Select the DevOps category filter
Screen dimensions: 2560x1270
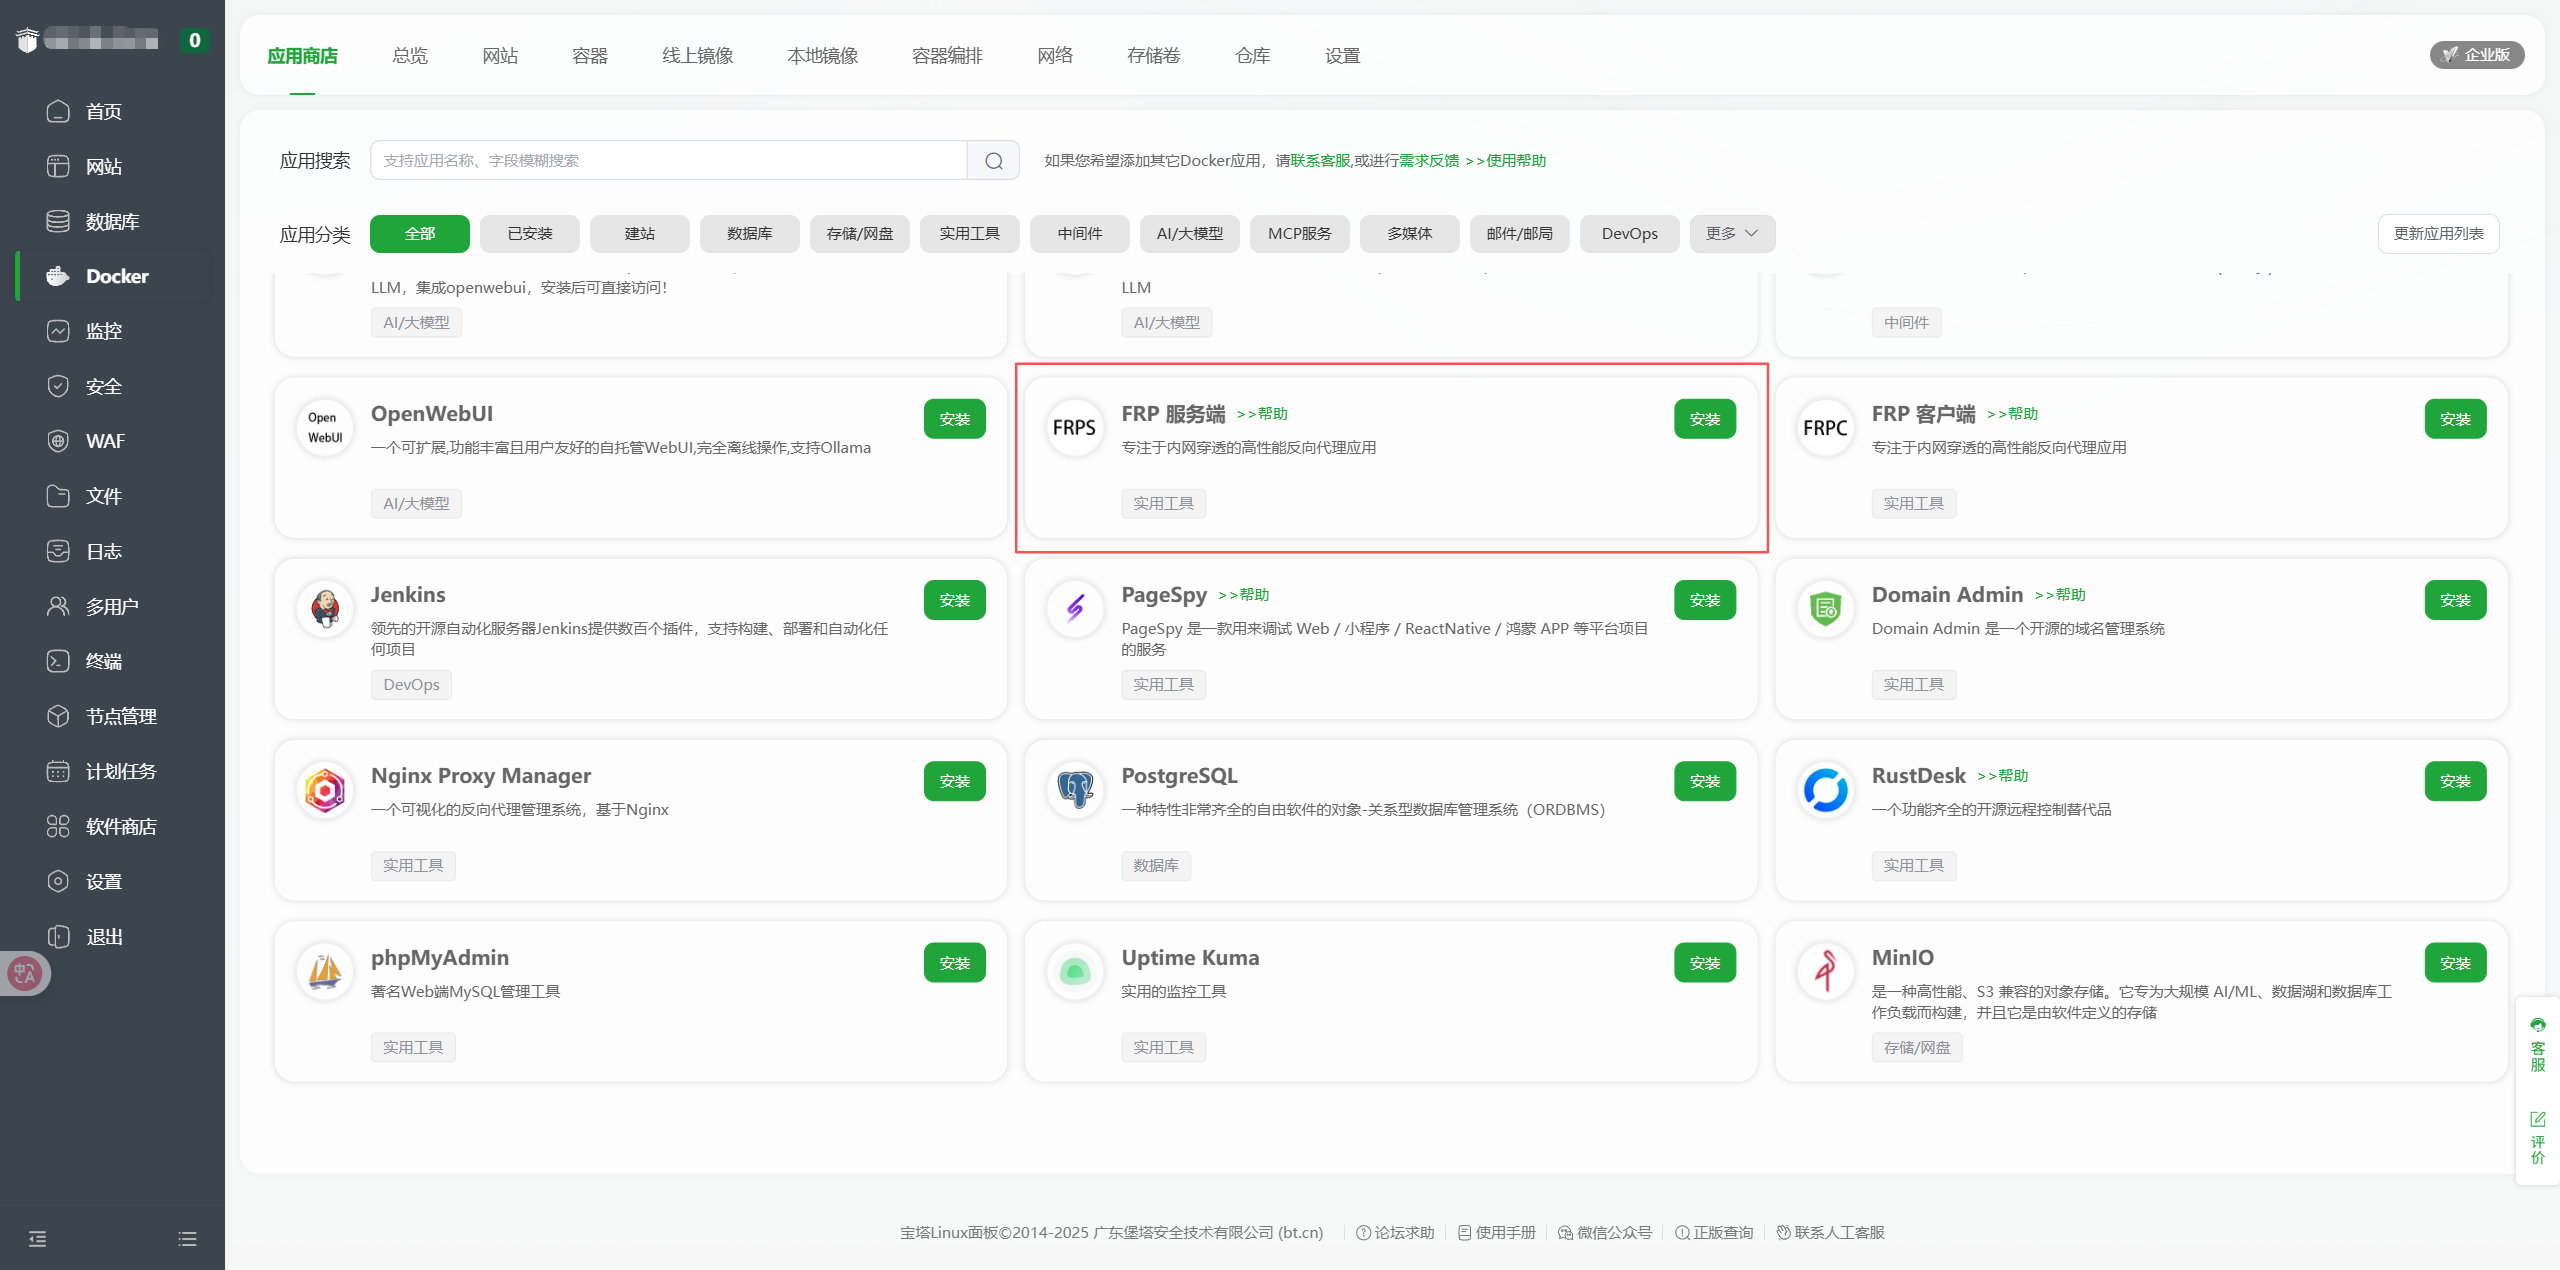[x=1629, y=234]
